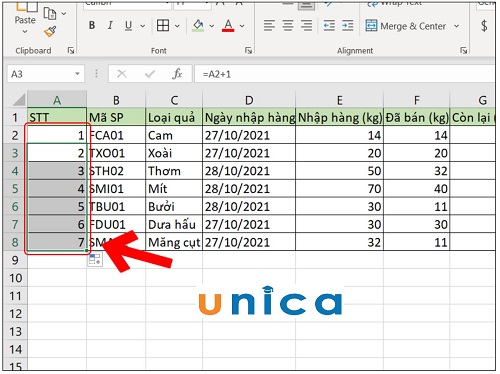500x374 pixels.
Task: Click the Enter checkmark in formula bar
Action: (150, 74)
